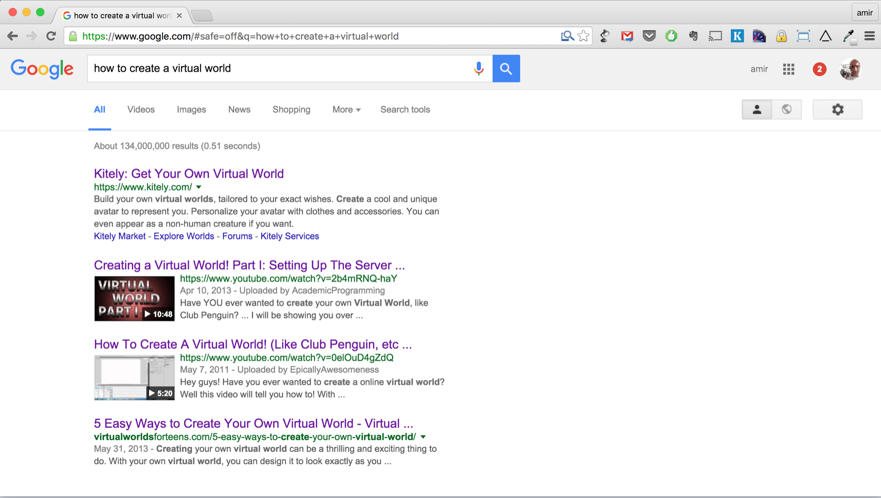The image size is (881, 498).
Task: Switch to the Videos tab
Action: [x=140, y=110]
